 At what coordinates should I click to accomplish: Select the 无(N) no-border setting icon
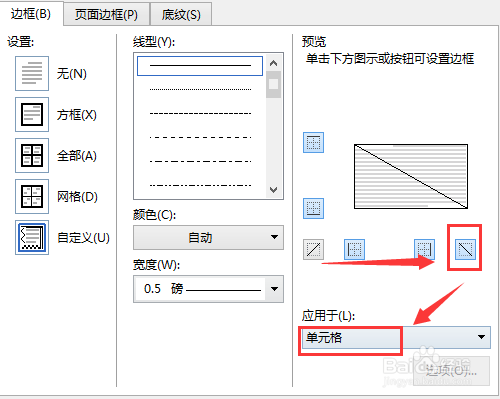coord(32,73)
